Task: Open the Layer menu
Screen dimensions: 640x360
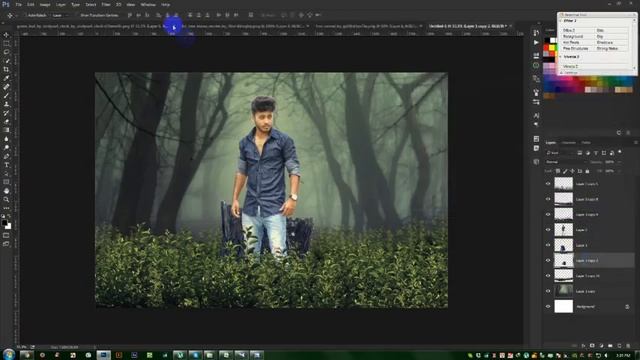Action: pos(60,4)
